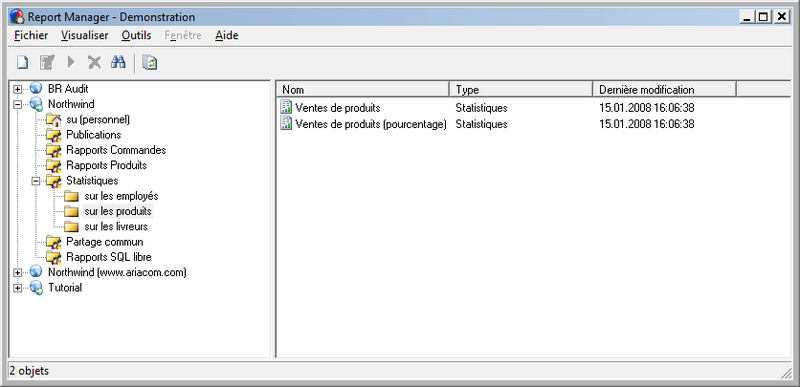
Task: Open the Outils menu
Action: [x=136, y=36]
